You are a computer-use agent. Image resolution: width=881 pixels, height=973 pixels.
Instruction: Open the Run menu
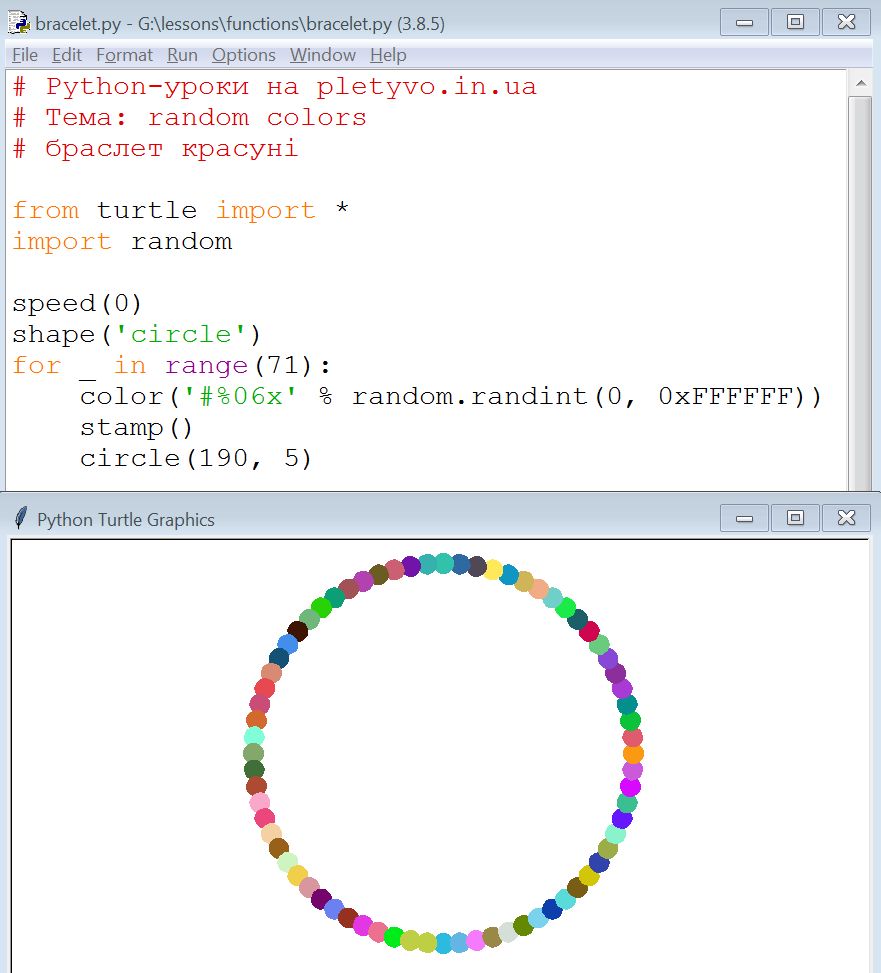tap(182, 55)
